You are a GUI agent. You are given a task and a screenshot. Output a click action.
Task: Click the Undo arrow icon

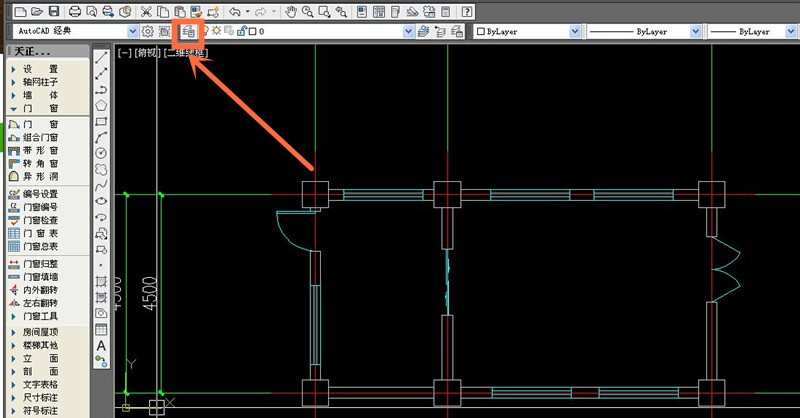[x=235, y=11]
